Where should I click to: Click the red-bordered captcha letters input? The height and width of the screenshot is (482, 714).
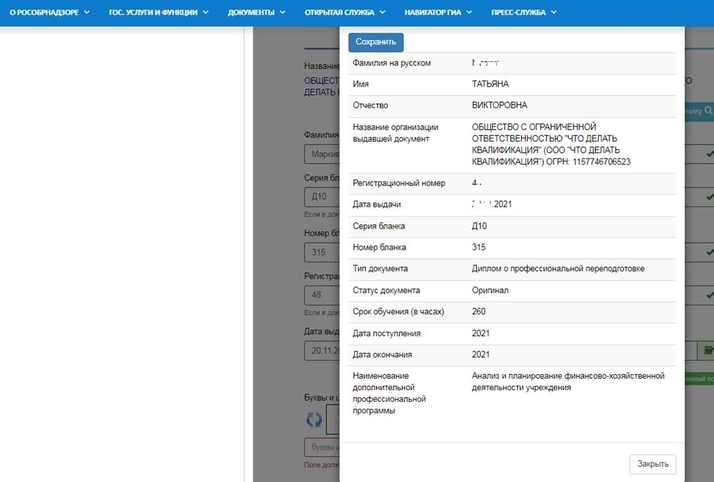321,447
